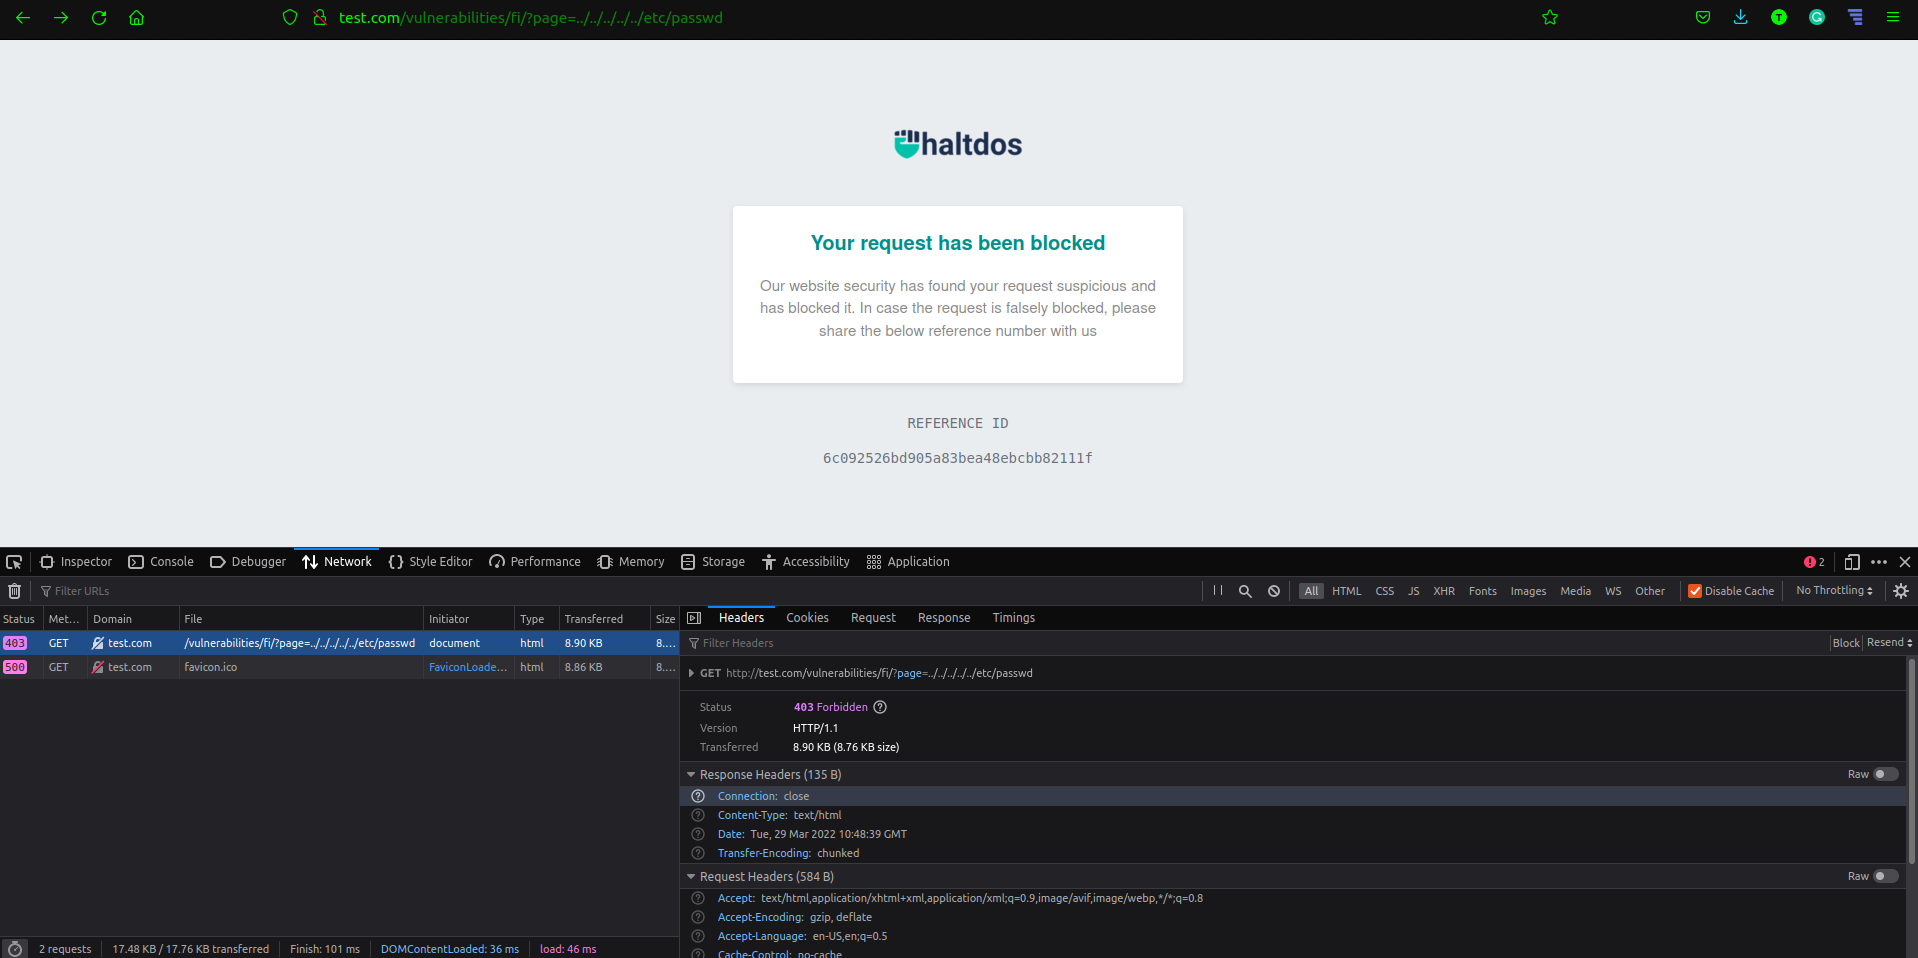Expand the GET request URL details
Screen dimensions: 1918x958
(691, 673)
